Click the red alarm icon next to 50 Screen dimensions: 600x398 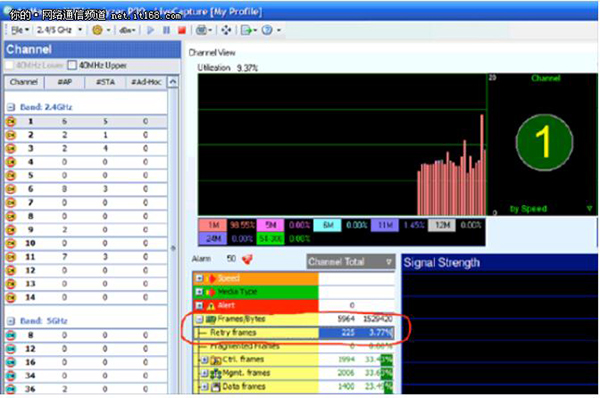click(247, 259)
